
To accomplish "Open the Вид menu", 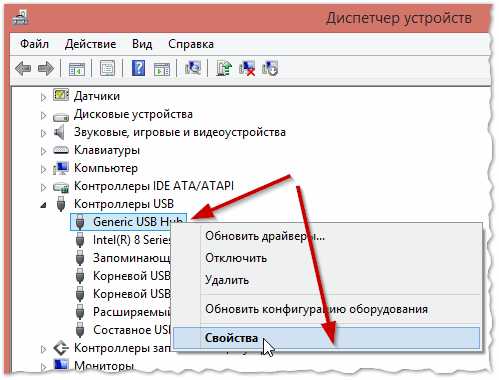I will click(x=142, y=44).
